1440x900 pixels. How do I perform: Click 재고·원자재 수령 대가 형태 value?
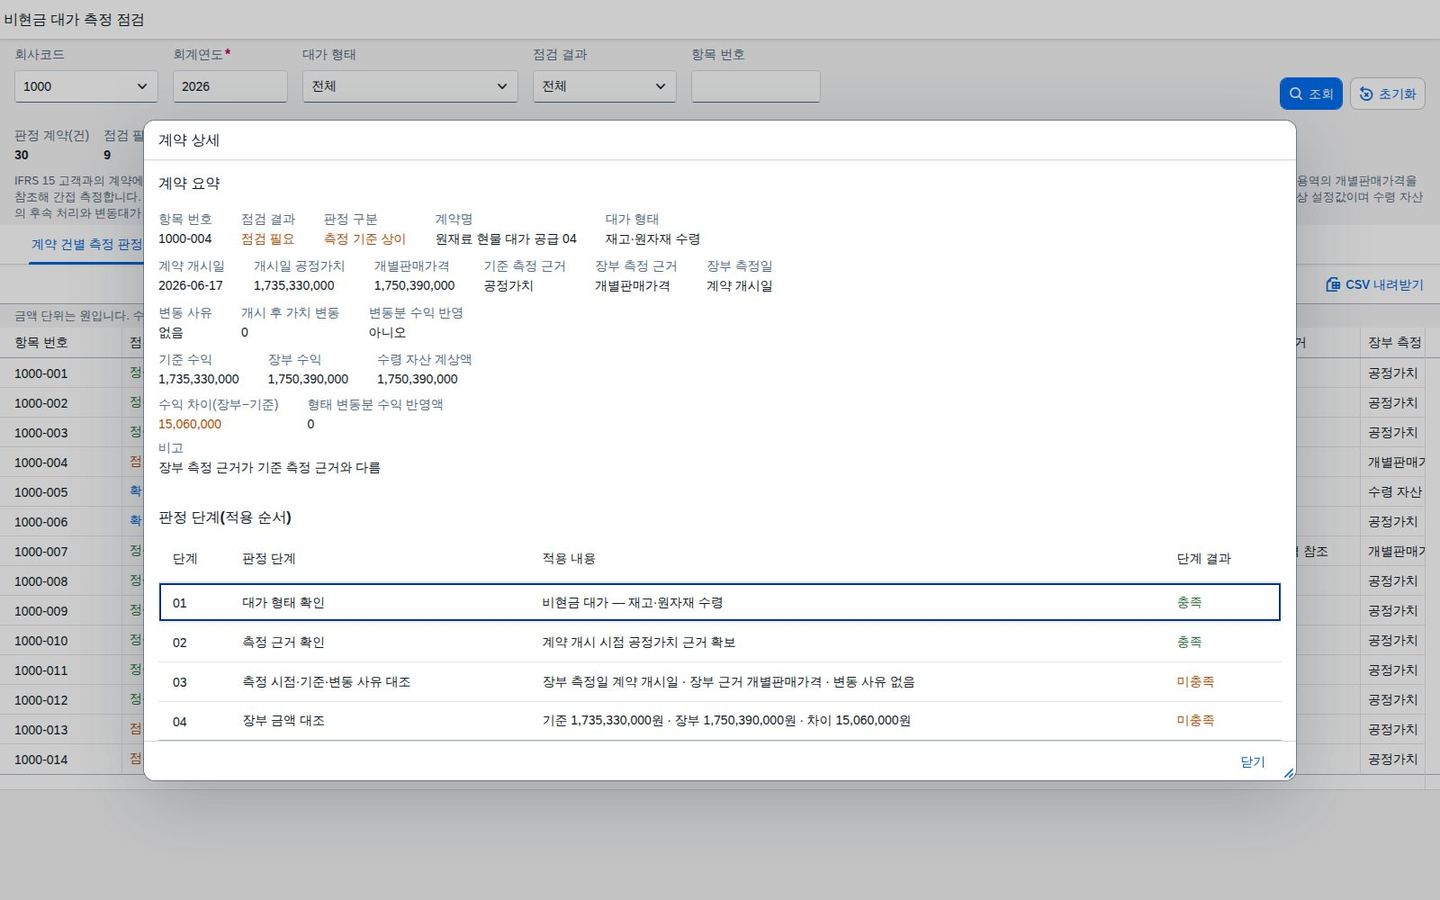tap(653, 239)
